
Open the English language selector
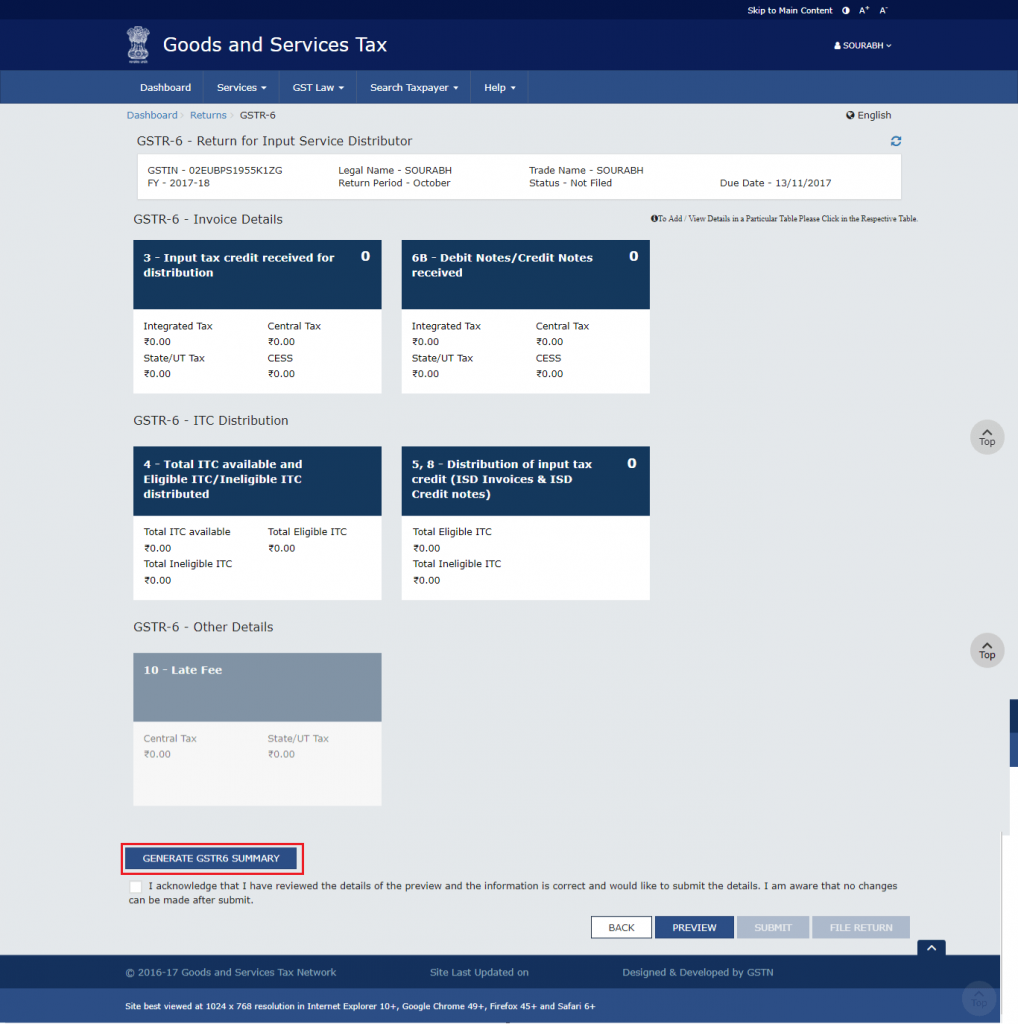point(868,115)
